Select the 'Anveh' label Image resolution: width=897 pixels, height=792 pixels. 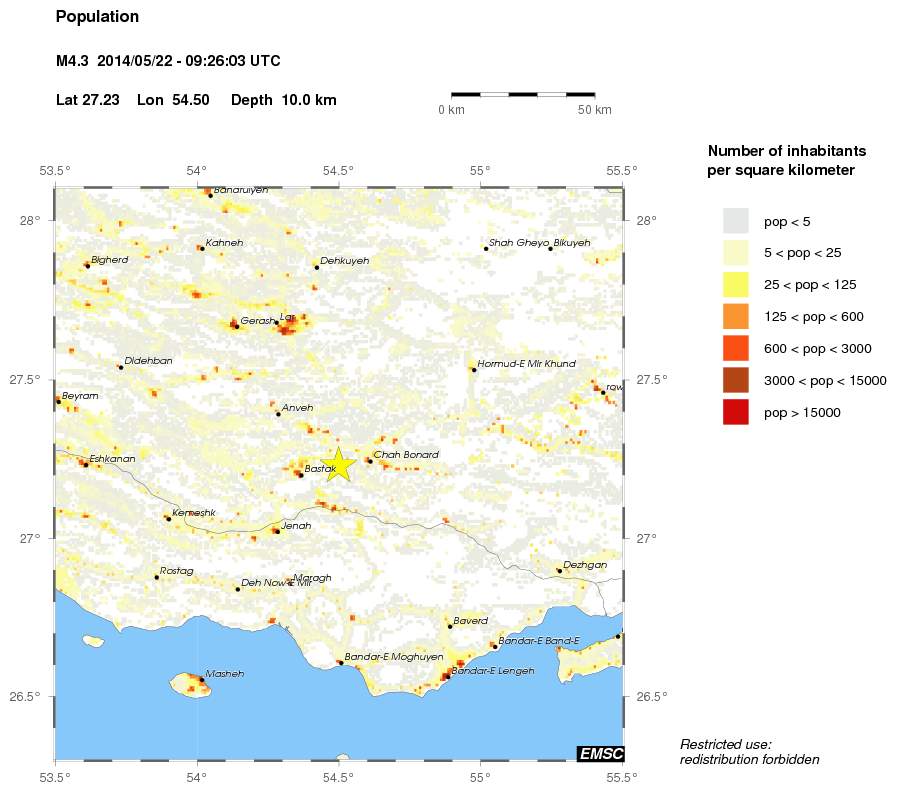click(297, 408)
